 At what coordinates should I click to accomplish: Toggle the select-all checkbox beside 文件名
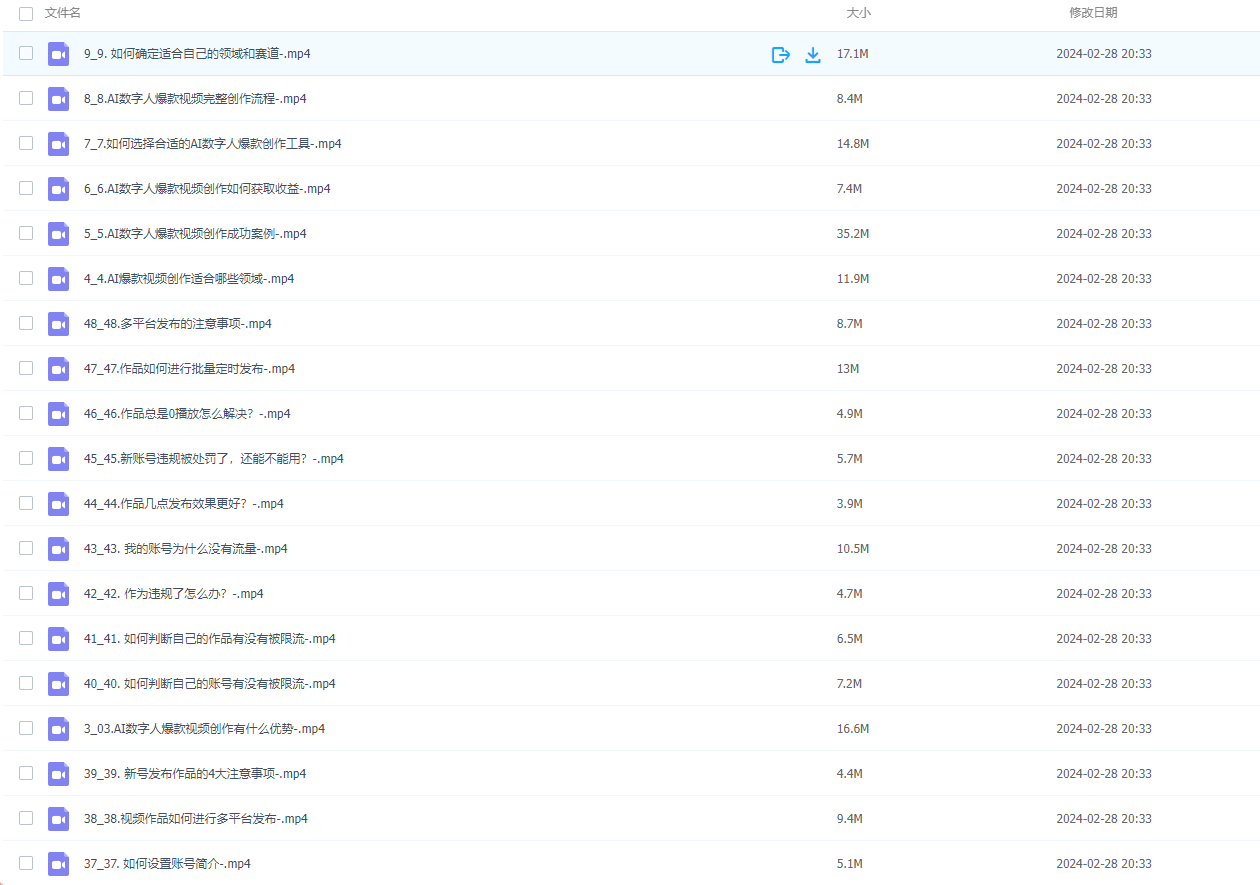[x=26, y=13]
